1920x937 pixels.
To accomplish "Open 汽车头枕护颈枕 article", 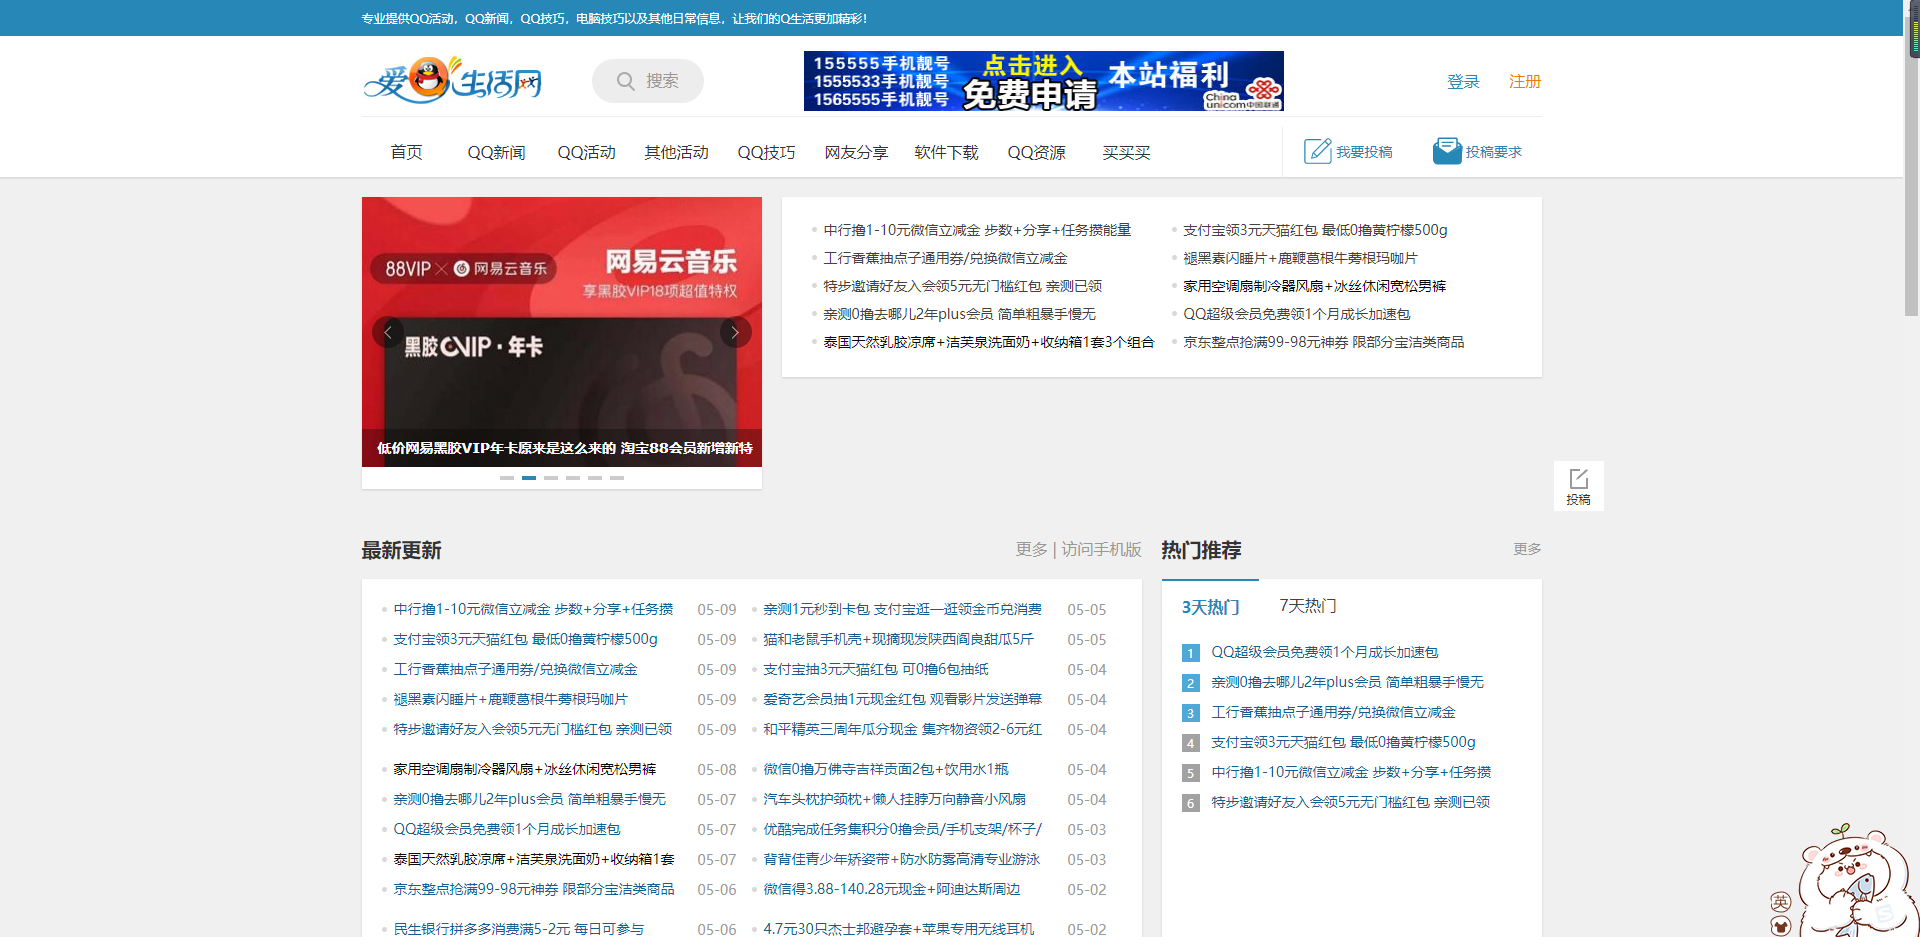I will click(x=894, y=799).
